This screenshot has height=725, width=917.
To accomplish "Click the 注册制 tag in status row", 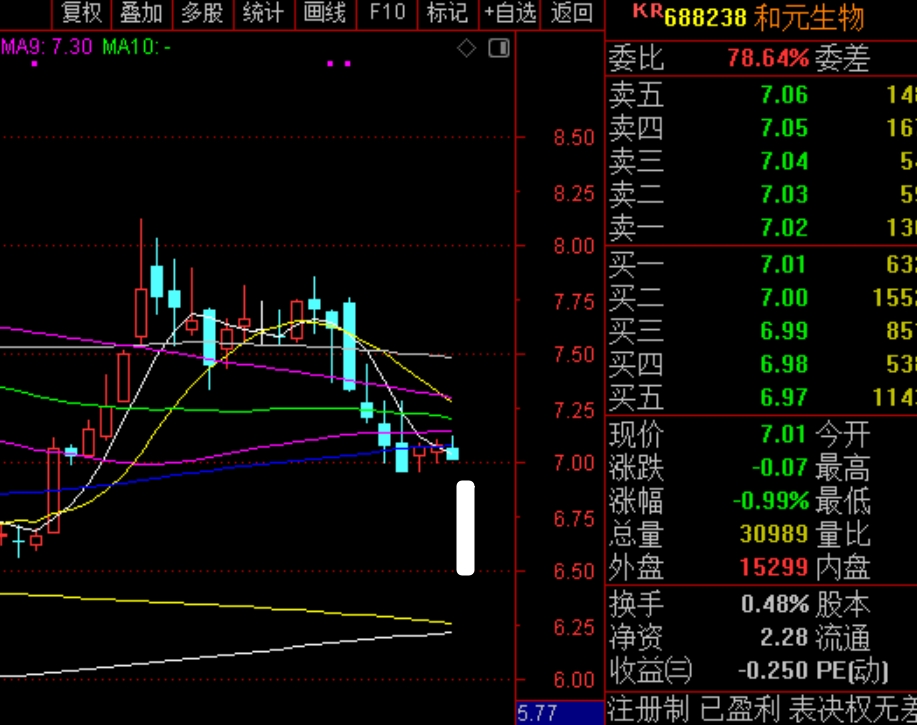I will (x=649, y=709).
